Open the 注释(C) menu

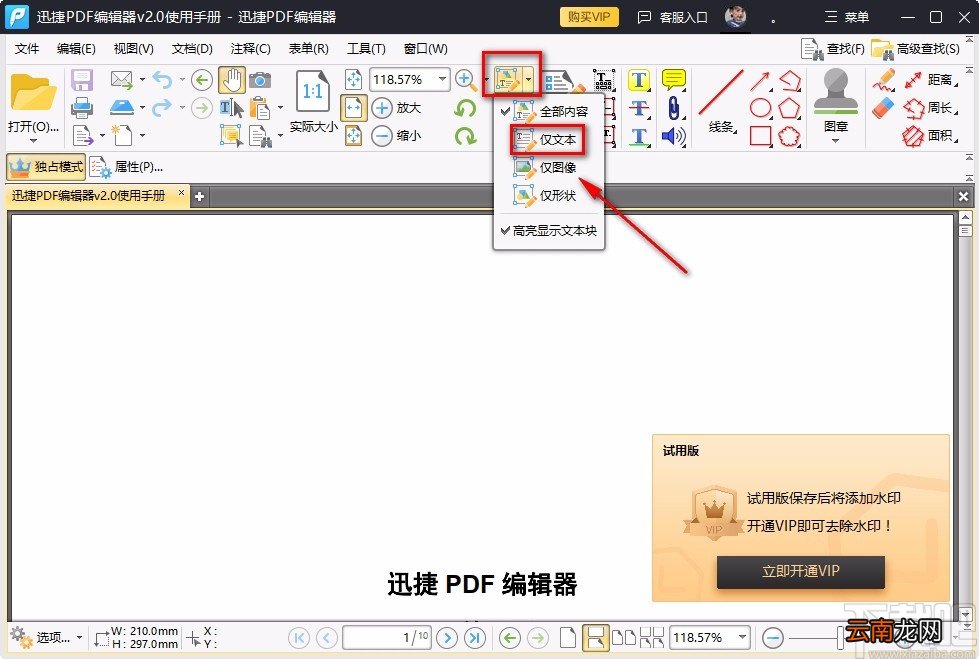[250, 49]
